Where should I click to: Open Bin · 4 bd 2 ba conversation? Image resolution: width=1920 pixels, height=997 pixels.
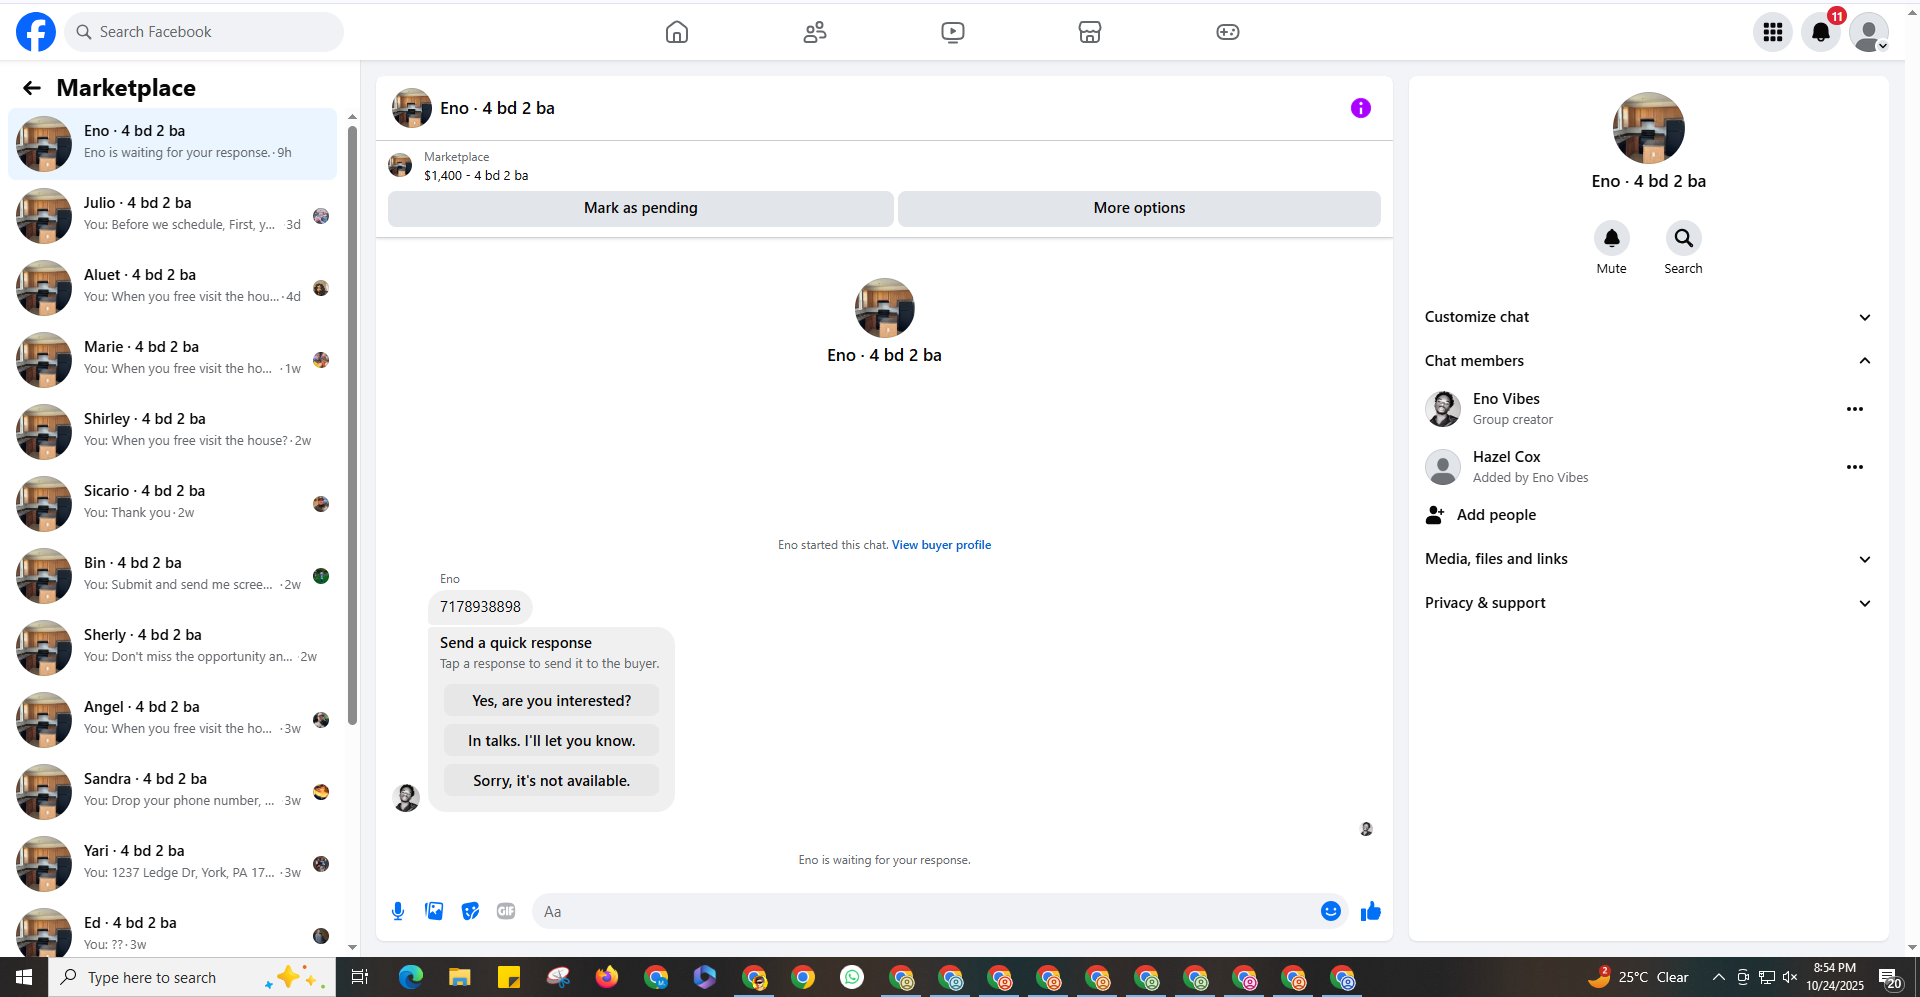[173, 576]
